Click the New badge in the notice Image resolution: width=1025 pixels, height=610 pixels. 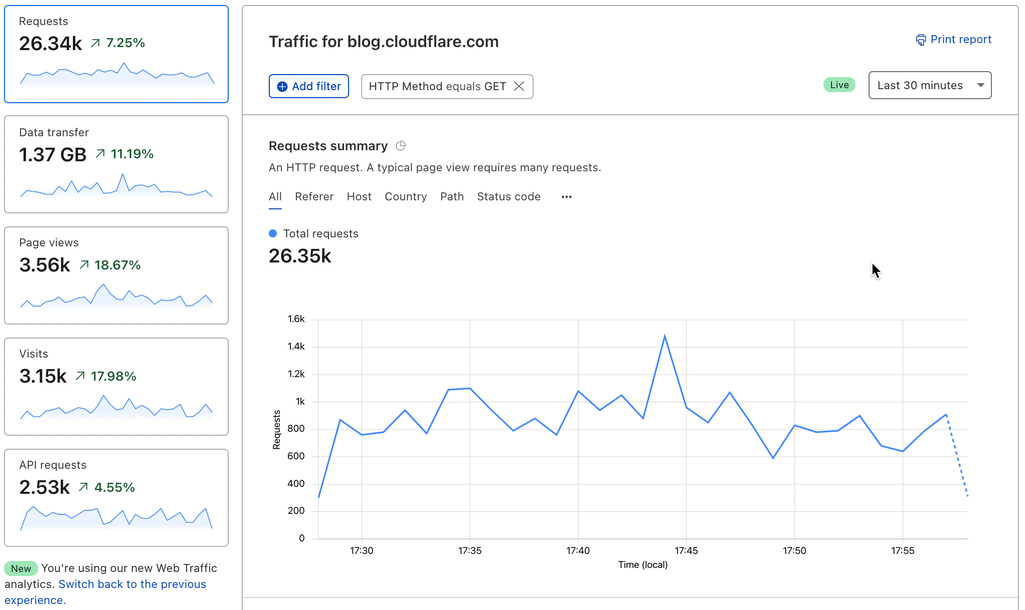tap(21, 568)
